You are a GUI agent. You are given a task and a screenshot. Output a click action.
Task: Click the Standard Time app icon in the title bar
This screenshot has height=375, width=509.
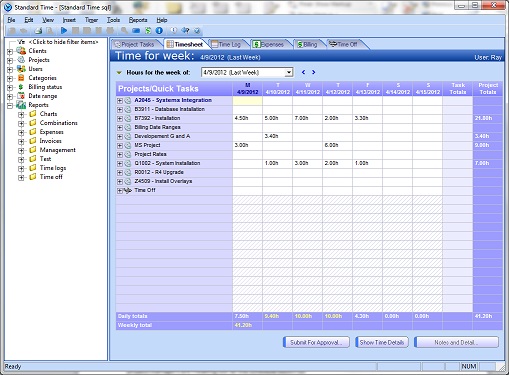(x=8, y=7)
